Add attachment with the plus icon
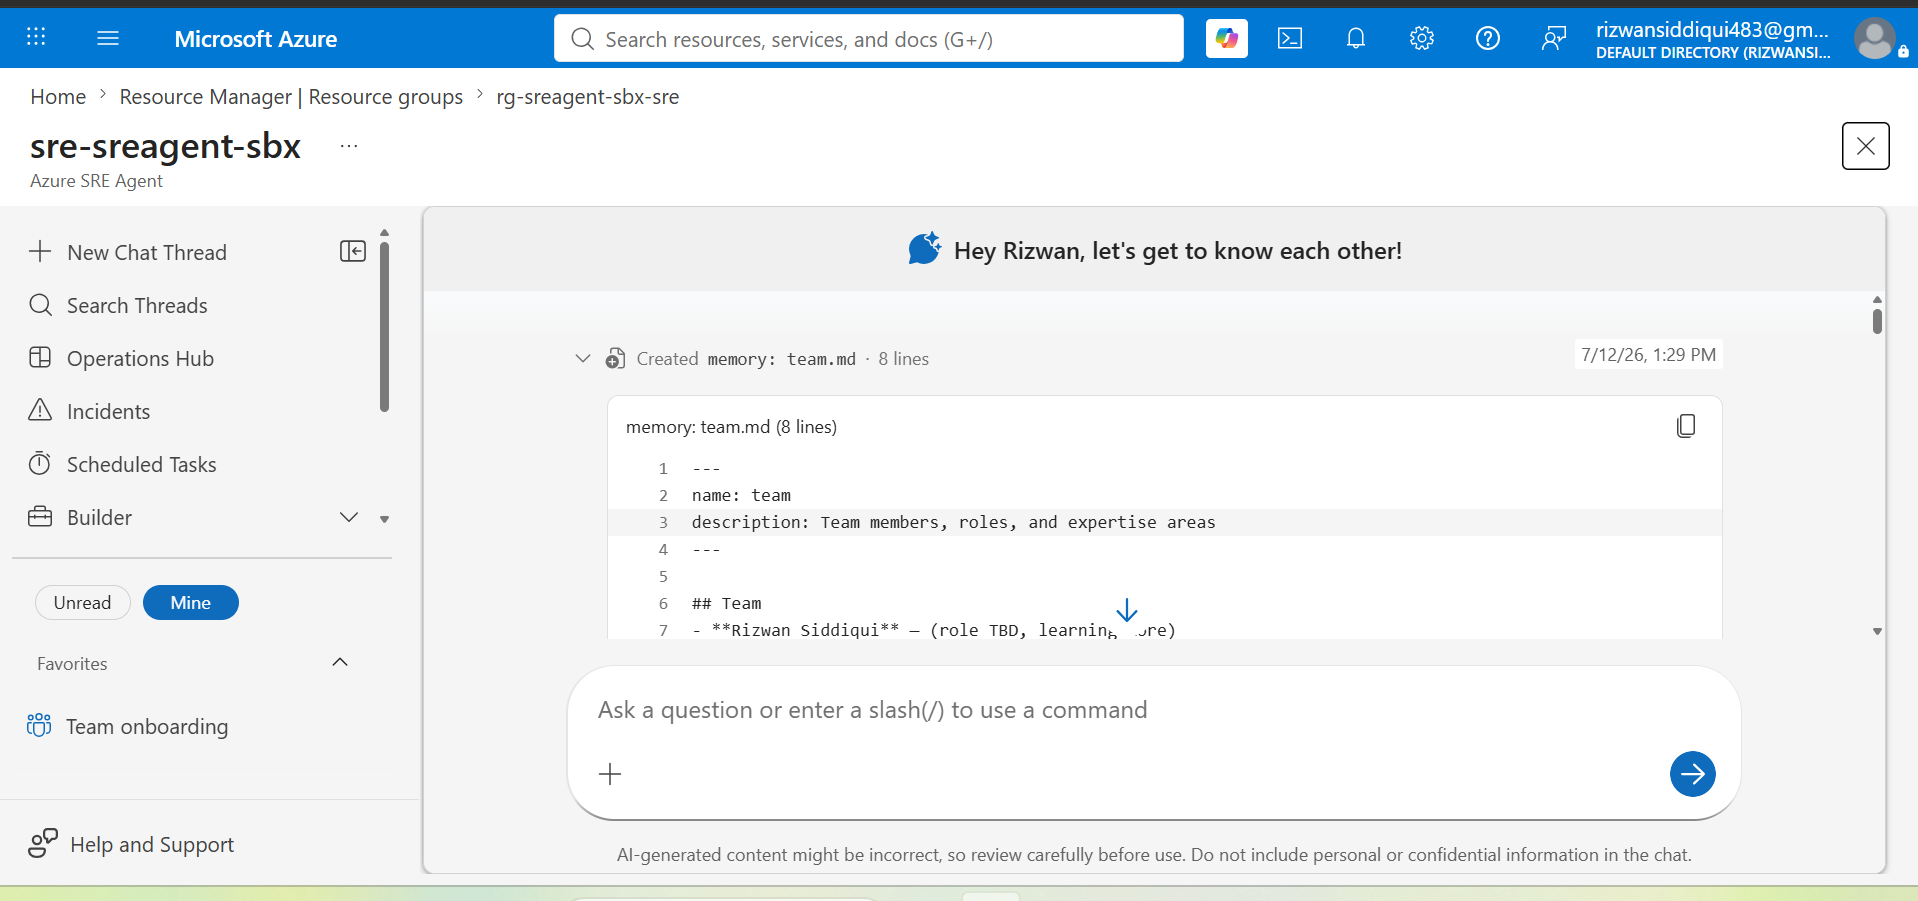The height and width of the screenshot is (901, 1918). [610, 774]
